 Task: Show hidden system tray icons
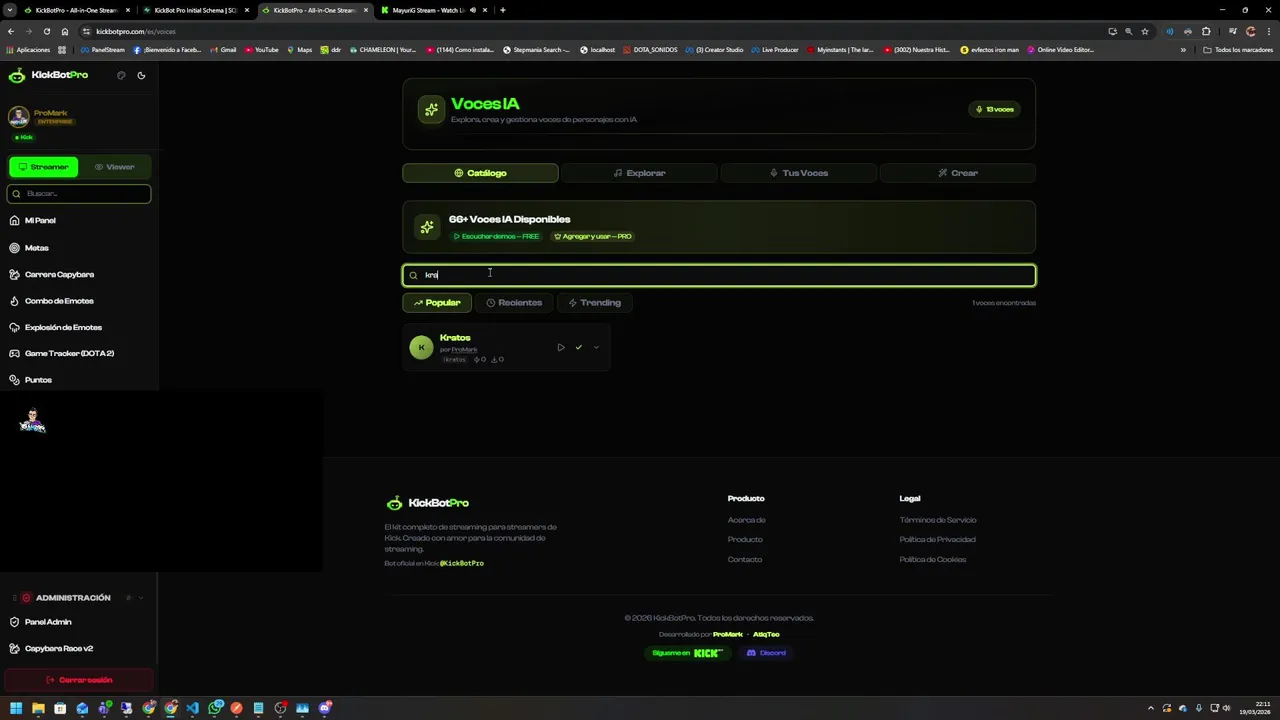1150,708
